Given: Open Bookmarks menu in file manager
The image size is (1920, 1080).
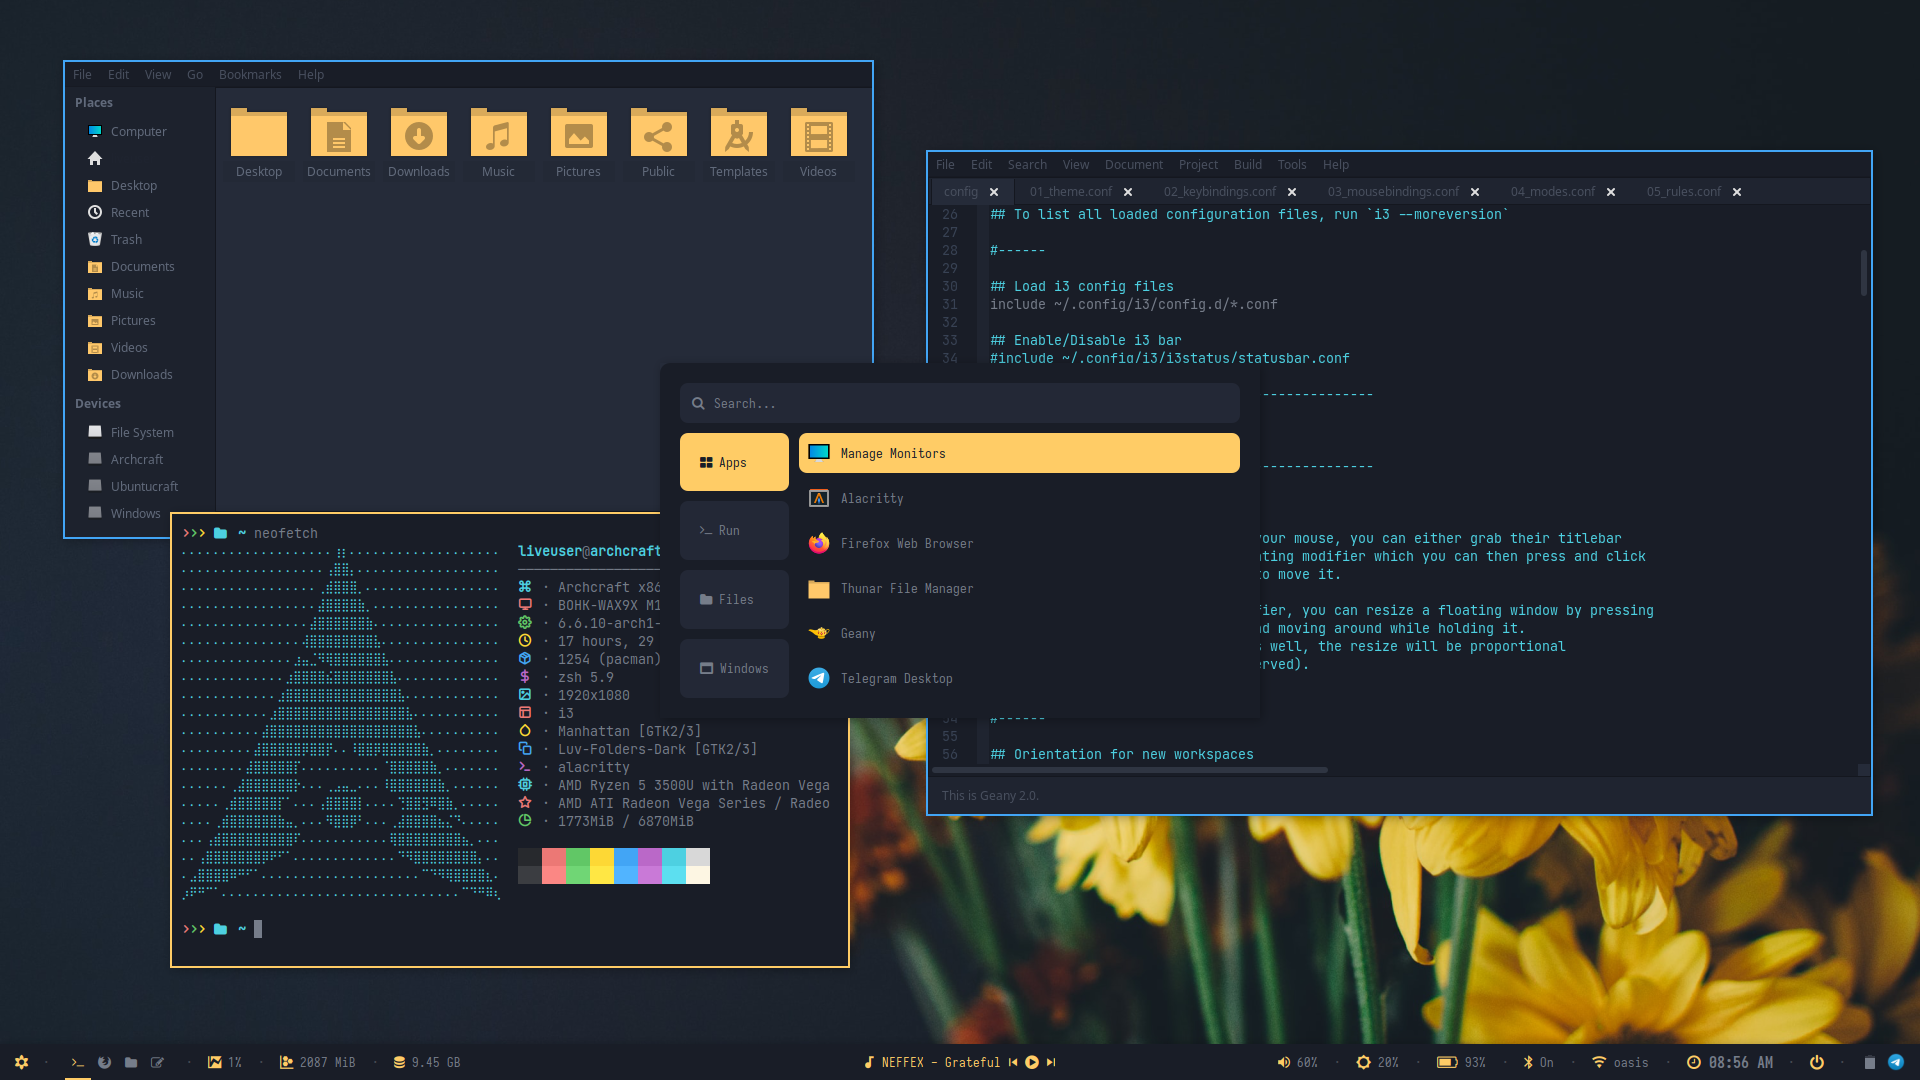Looking at the screenshot, I should [x=250, y=75].
